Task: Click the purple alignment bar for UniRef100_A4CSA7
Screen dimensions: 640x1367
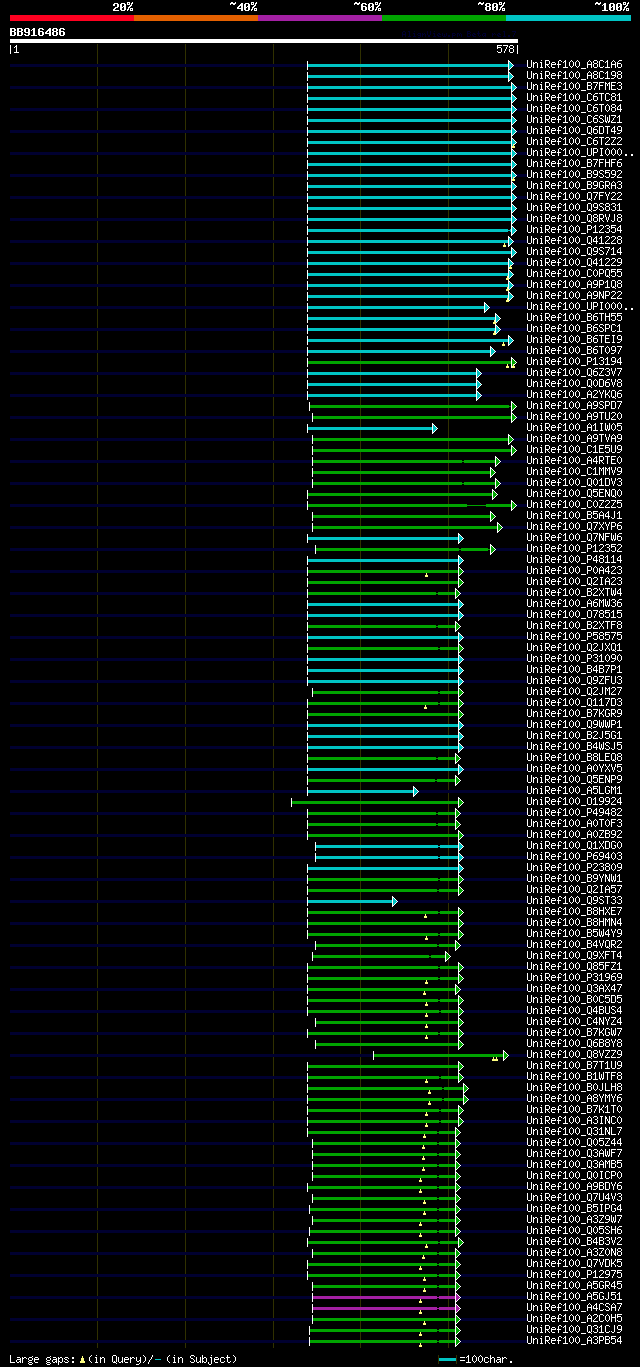Action: coord(386,1307)
